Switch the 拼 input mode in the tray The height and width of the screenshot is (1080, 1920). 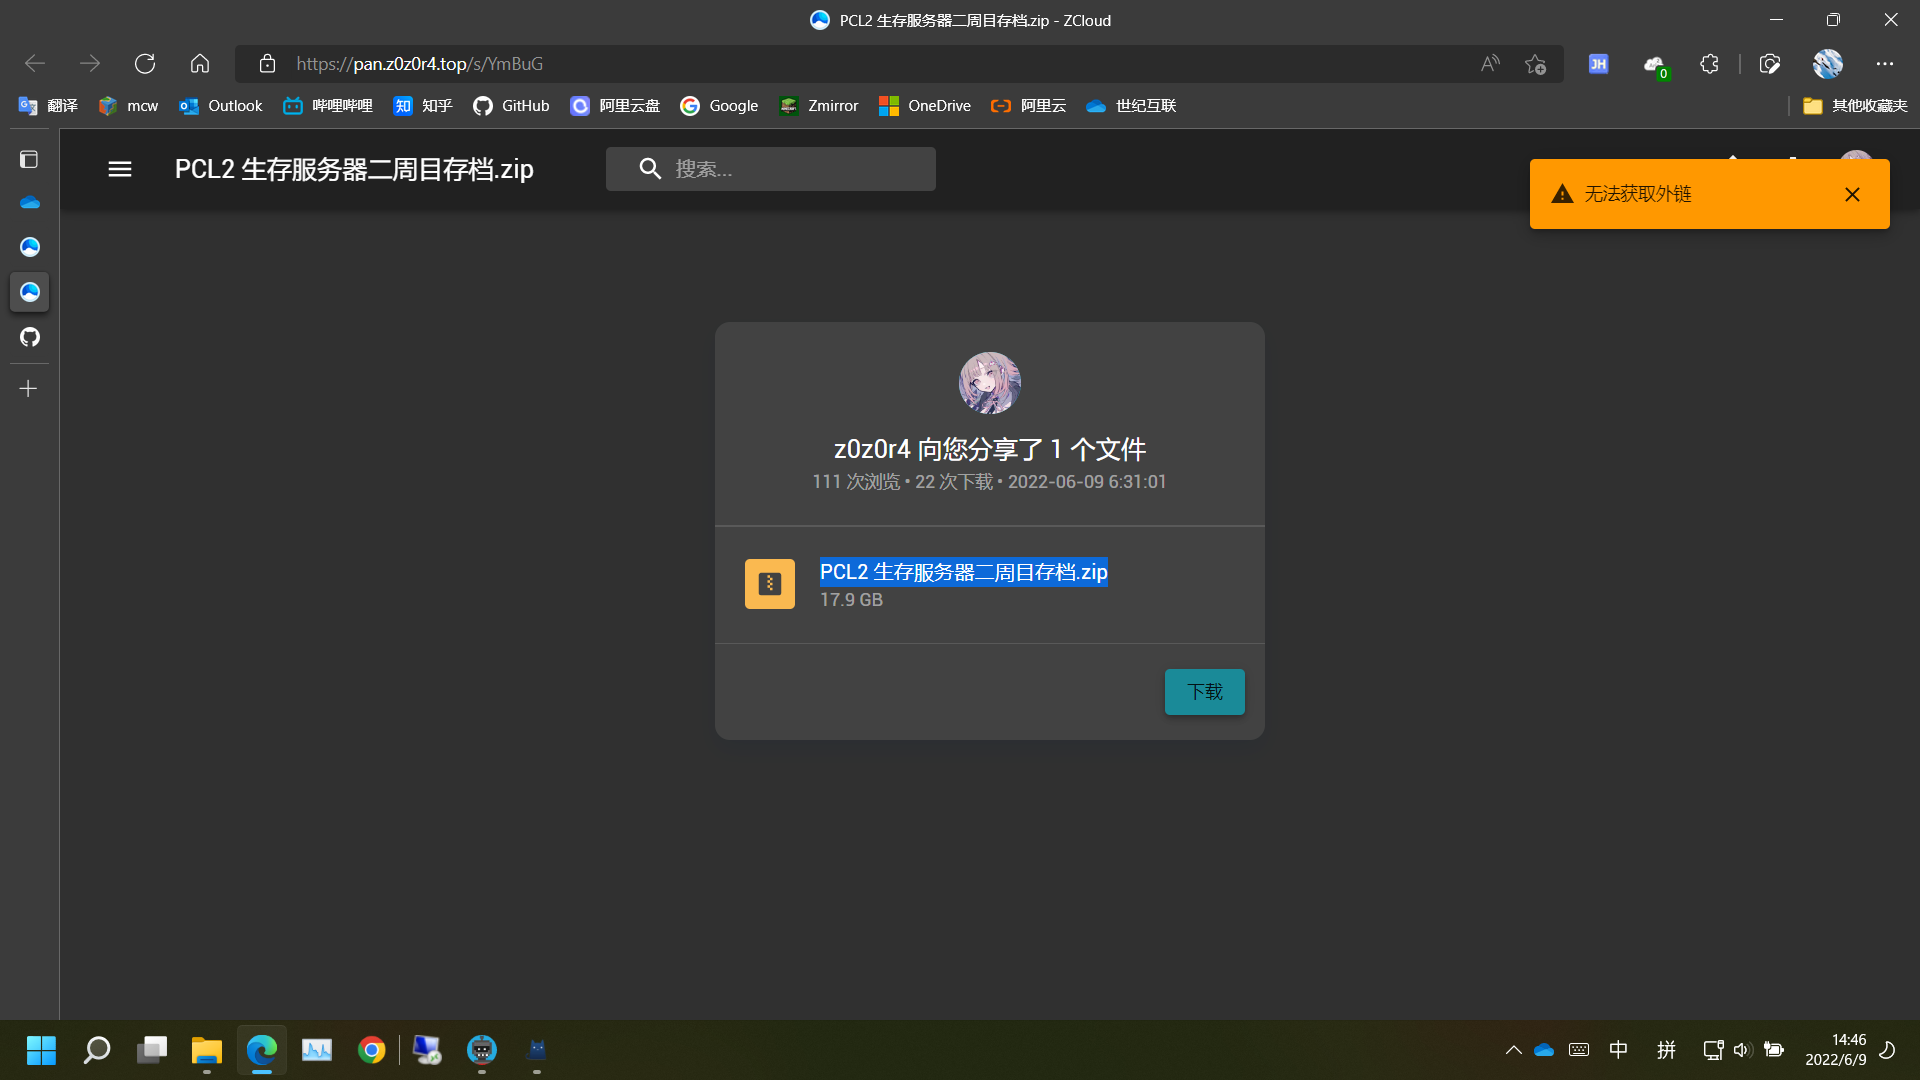pos(1666,1050)
